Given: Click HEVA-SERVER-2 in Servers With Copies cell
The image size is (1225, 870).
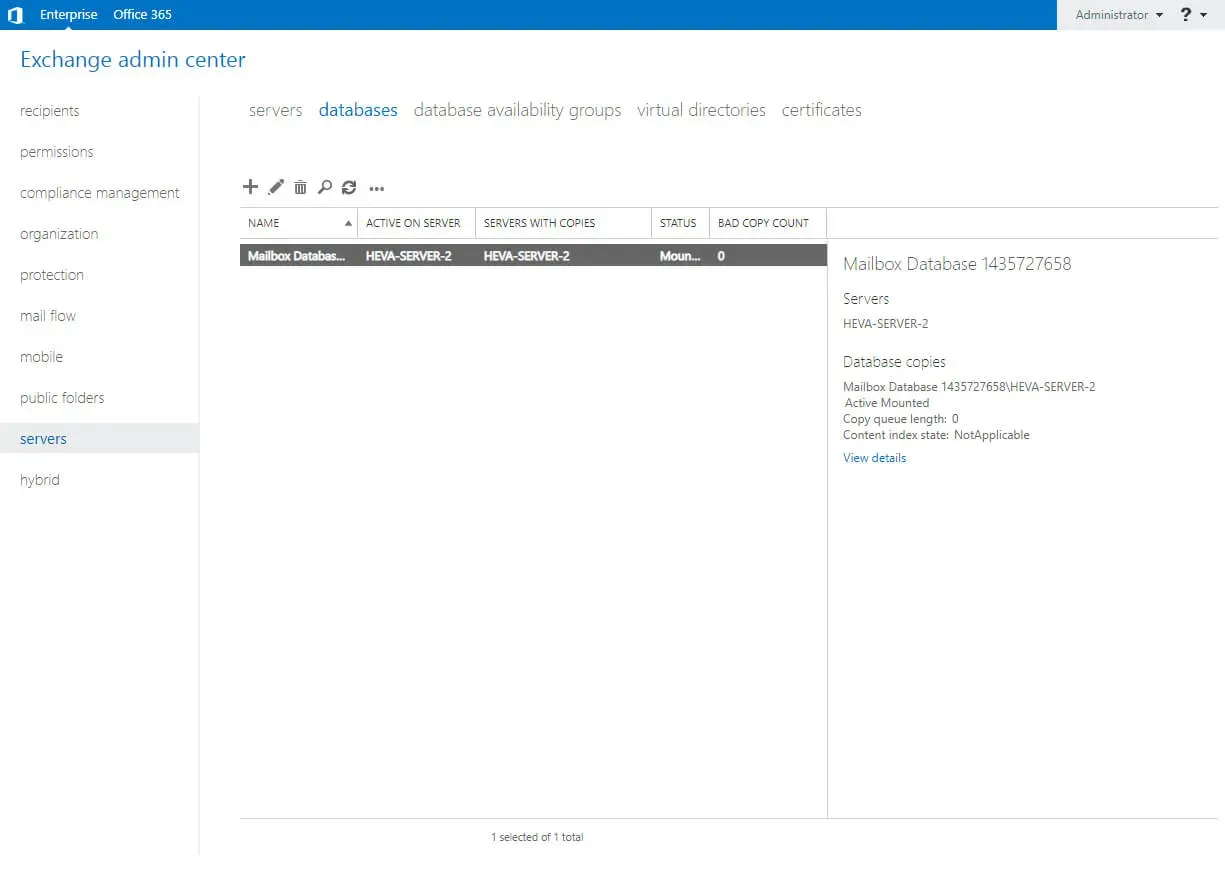Looking at the screenshot, I should (526, 256).
